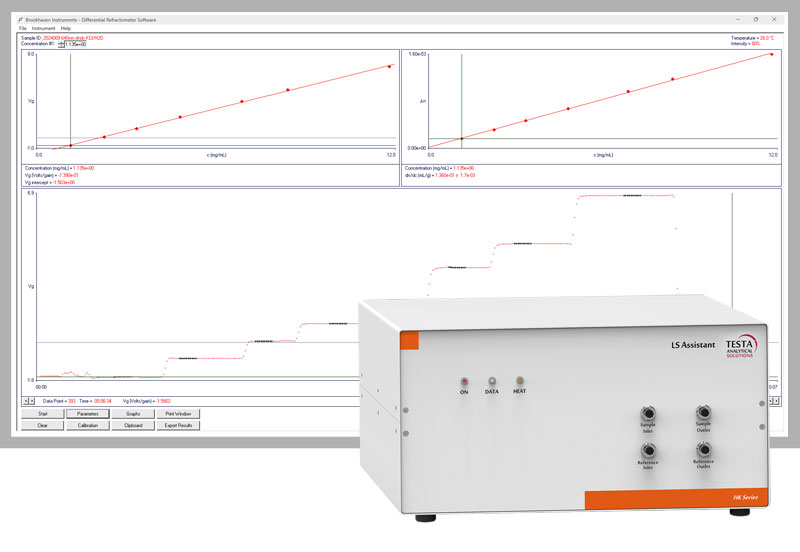The image size is (800, 552).
Task: Click the LS Assistant label on the instrument
Action: [x=693, y=345]
